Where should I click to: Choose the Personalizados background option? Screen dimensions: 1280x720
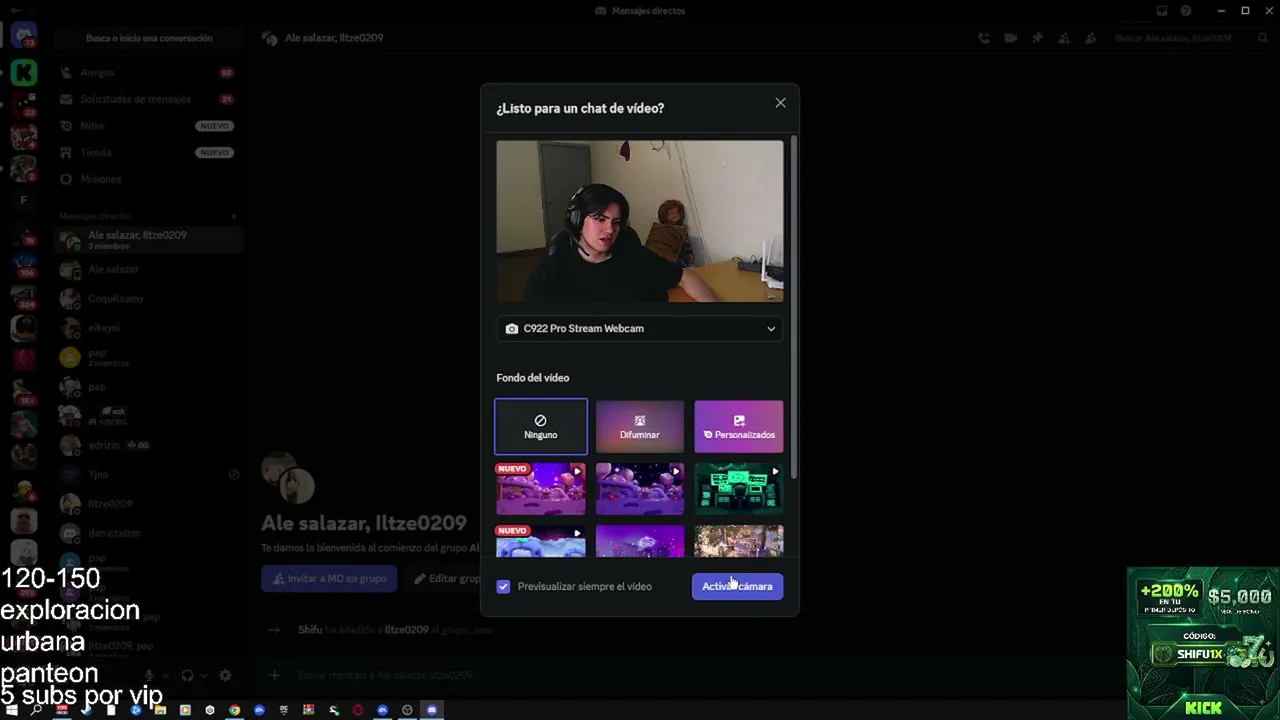[739, 426]
